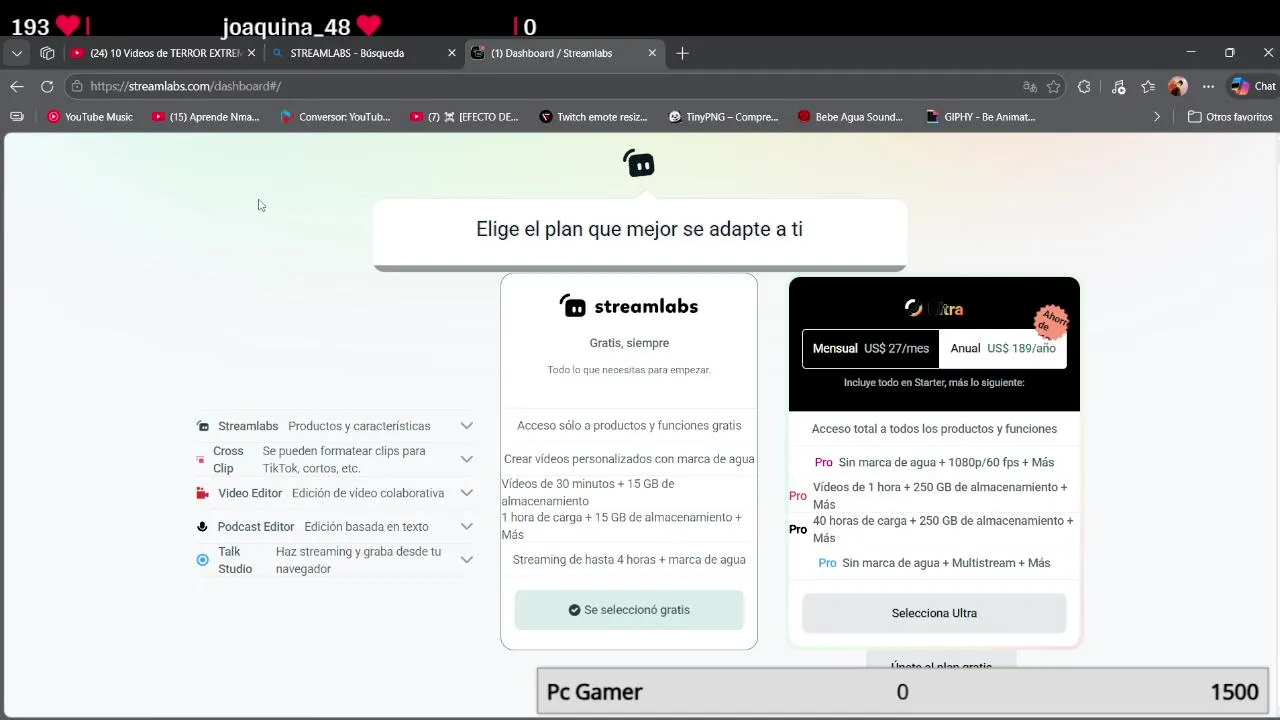Expand the Cross Clip feature row
Viewport: 1280px width, 720px height.
(466, 459)
